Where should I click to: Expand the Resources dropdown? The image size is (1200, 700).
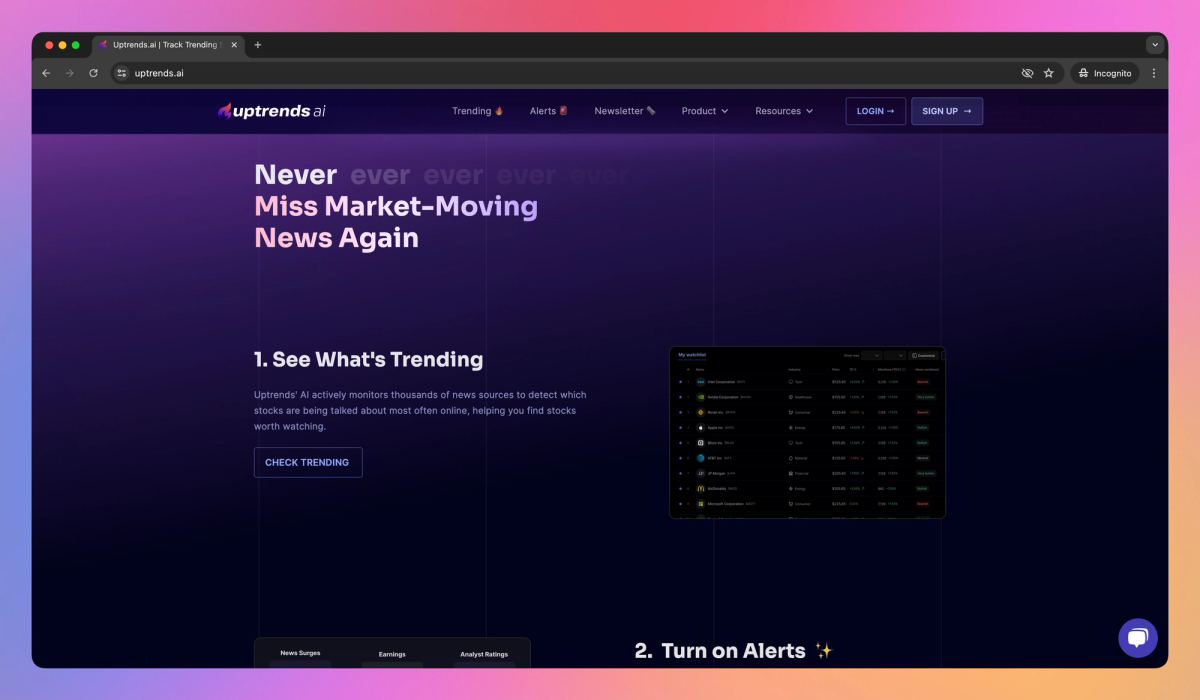[784, 111]
